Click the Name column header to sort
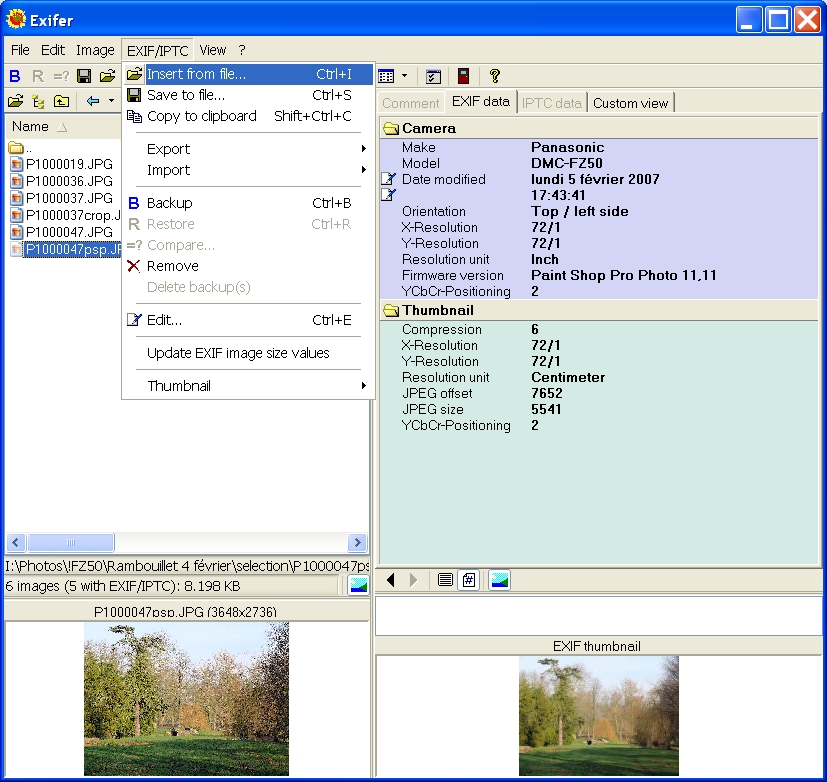Image resolution: width=827 pixels, height=782 pixels. pyautogui.click(x=30, y=126)
